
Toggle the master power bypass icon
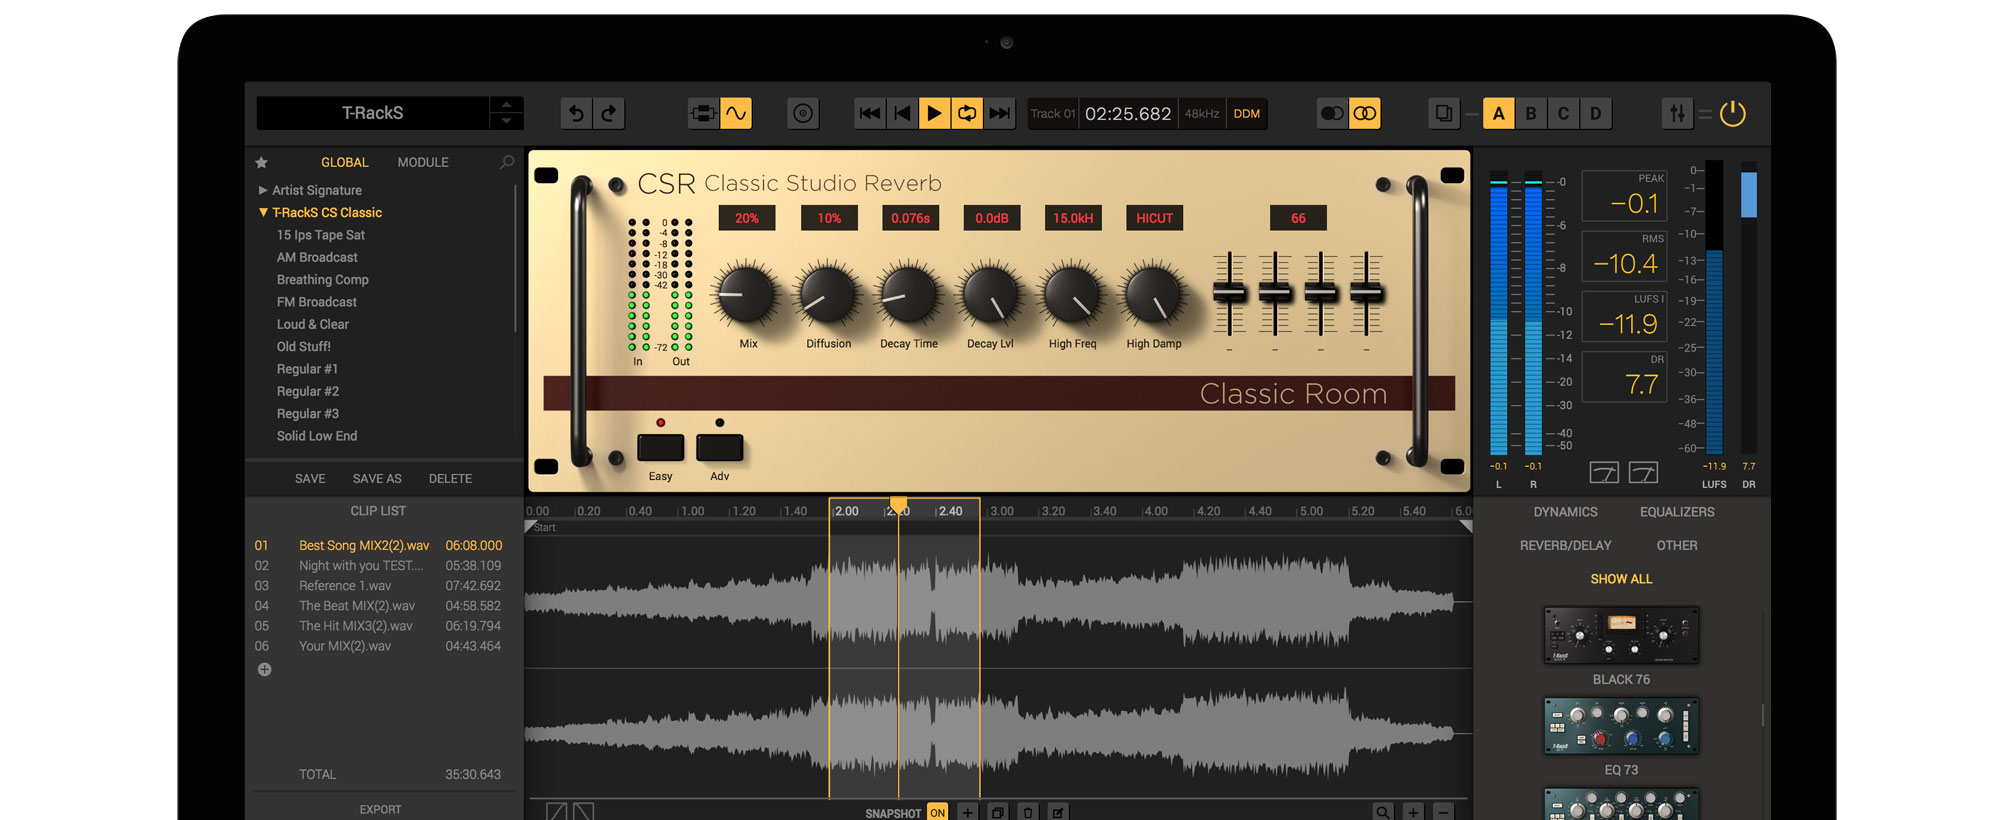click(1733, 114)
